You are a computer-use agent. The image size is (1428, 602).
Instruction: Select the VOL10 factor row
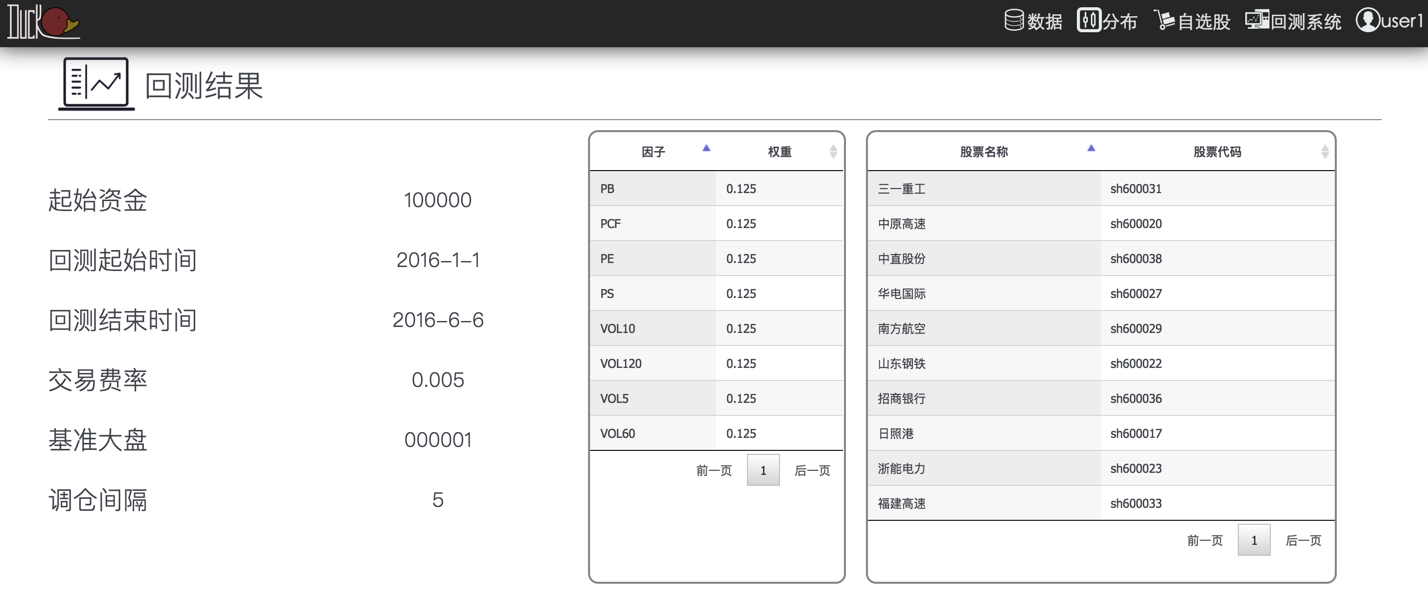pyautogui.click(x=717, y=328)
